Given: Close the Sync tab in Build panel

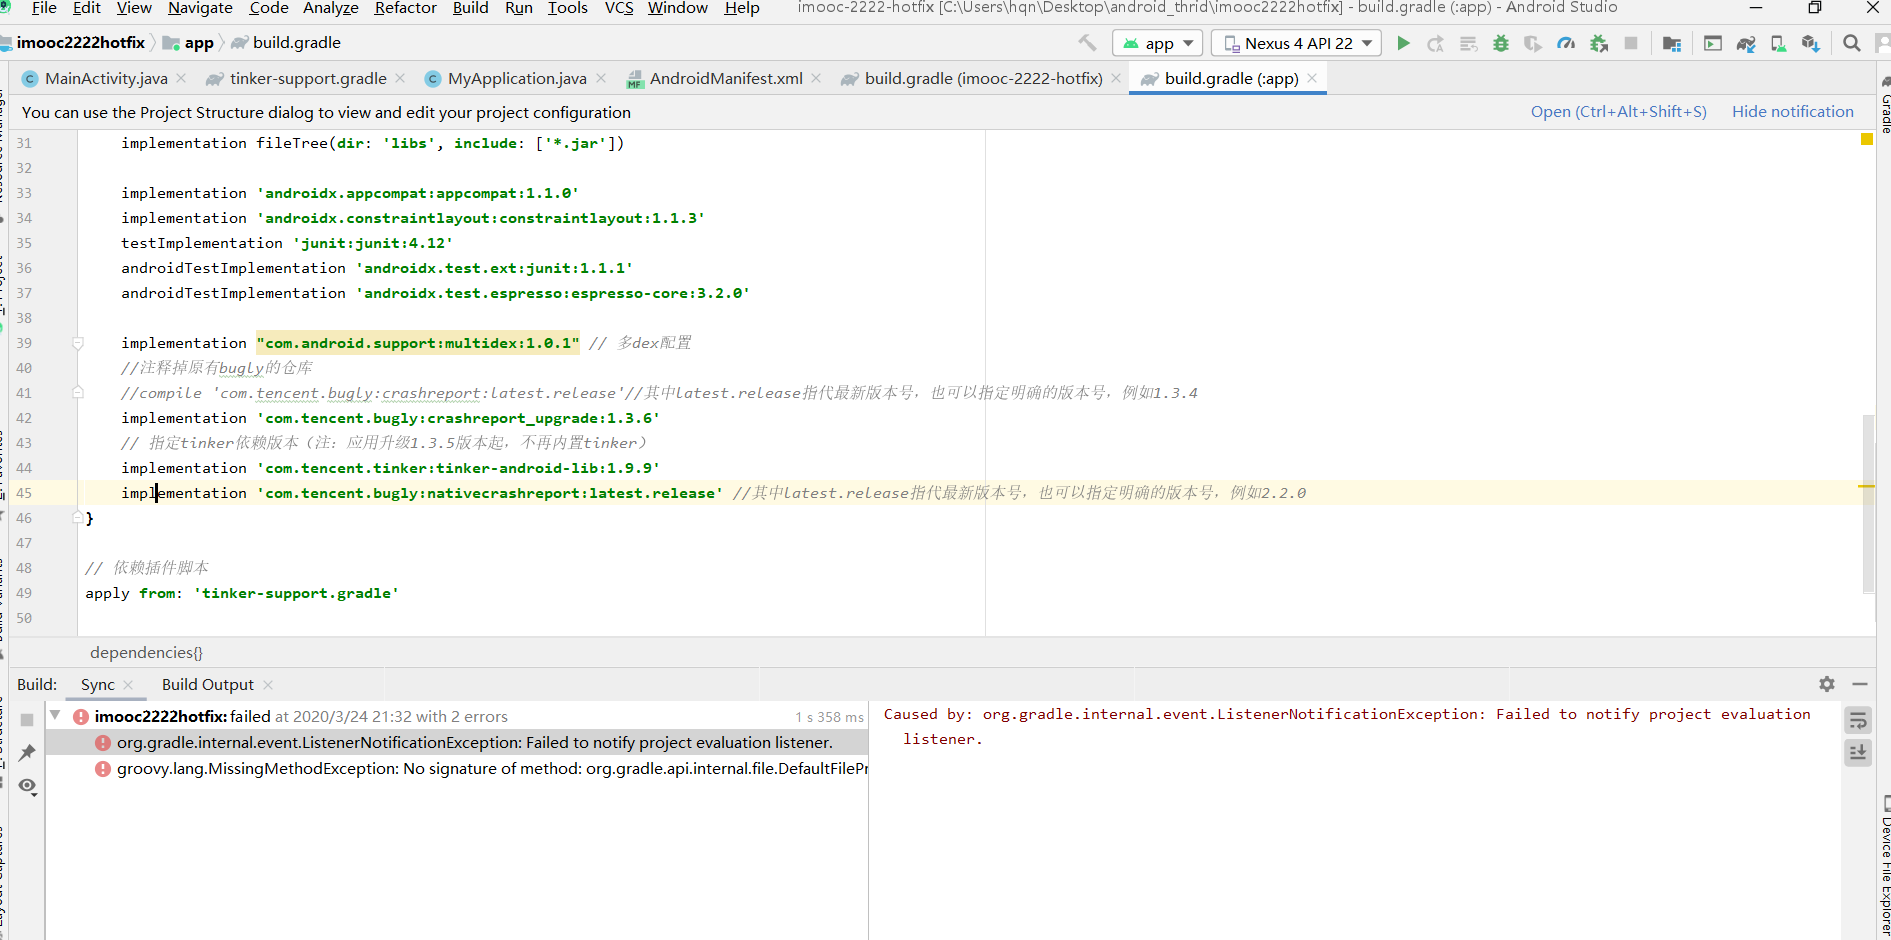Looking at the screenshot, I should pyautogui.click(x=128, y=685).
